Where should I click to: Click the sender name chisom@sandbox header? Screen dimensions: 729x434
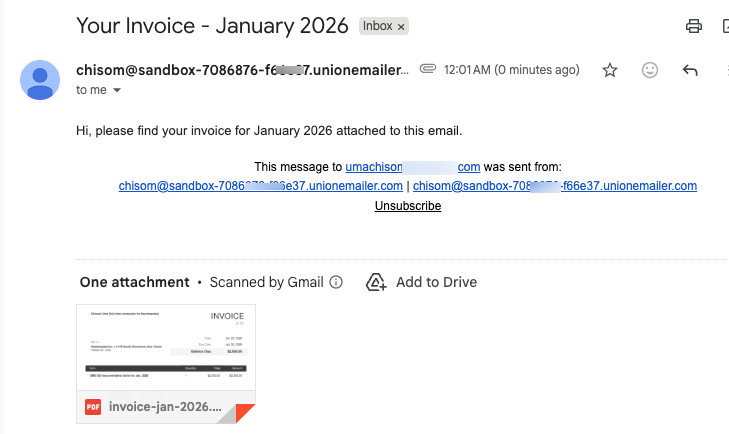[x=242, y=70]
